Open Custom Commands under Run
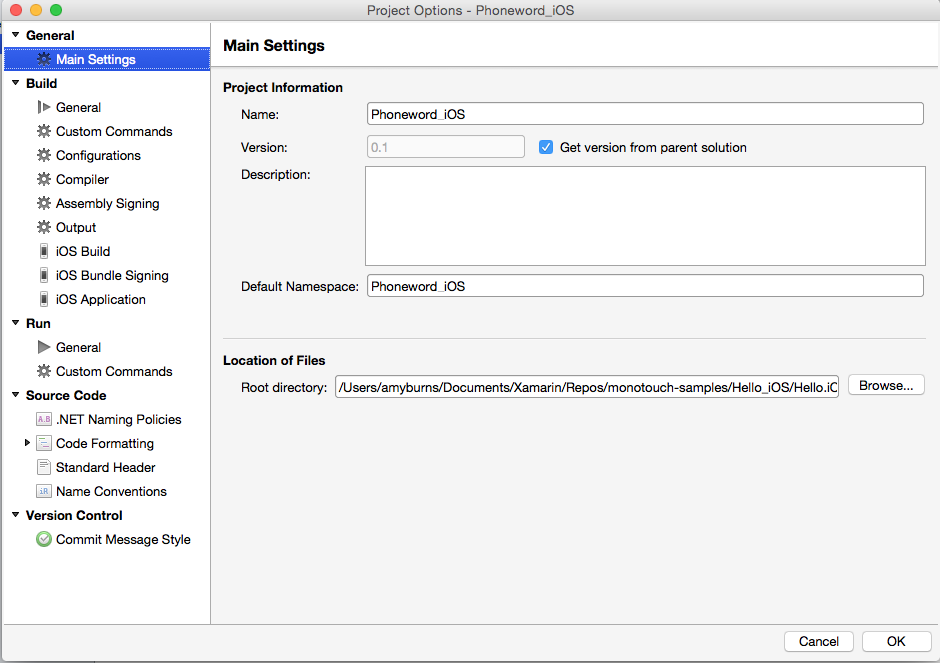This screenshot has width=940, height=663. [x=114, y=371]
